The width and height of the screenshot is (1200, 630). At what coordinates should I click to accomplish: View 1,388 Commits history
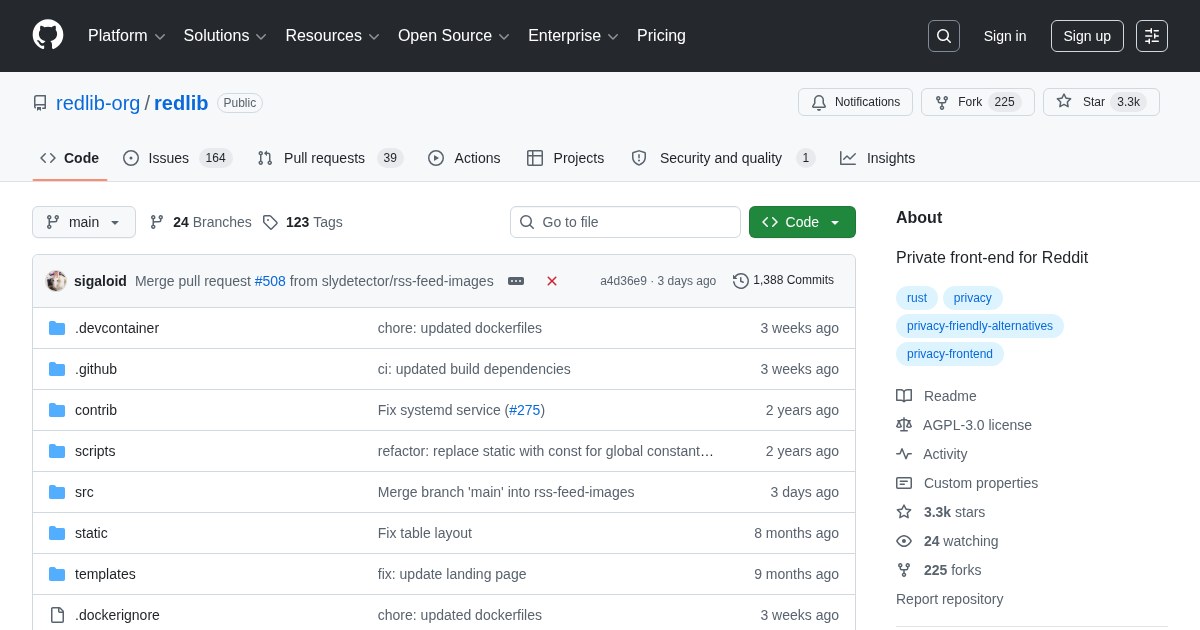coord(783,281)
